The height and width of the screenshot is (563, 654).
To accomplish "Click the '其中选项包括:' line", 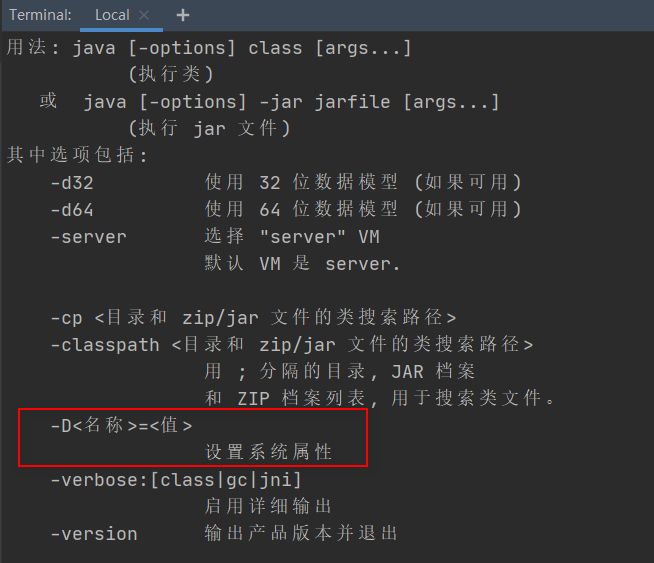I will (x=77, y=155).
